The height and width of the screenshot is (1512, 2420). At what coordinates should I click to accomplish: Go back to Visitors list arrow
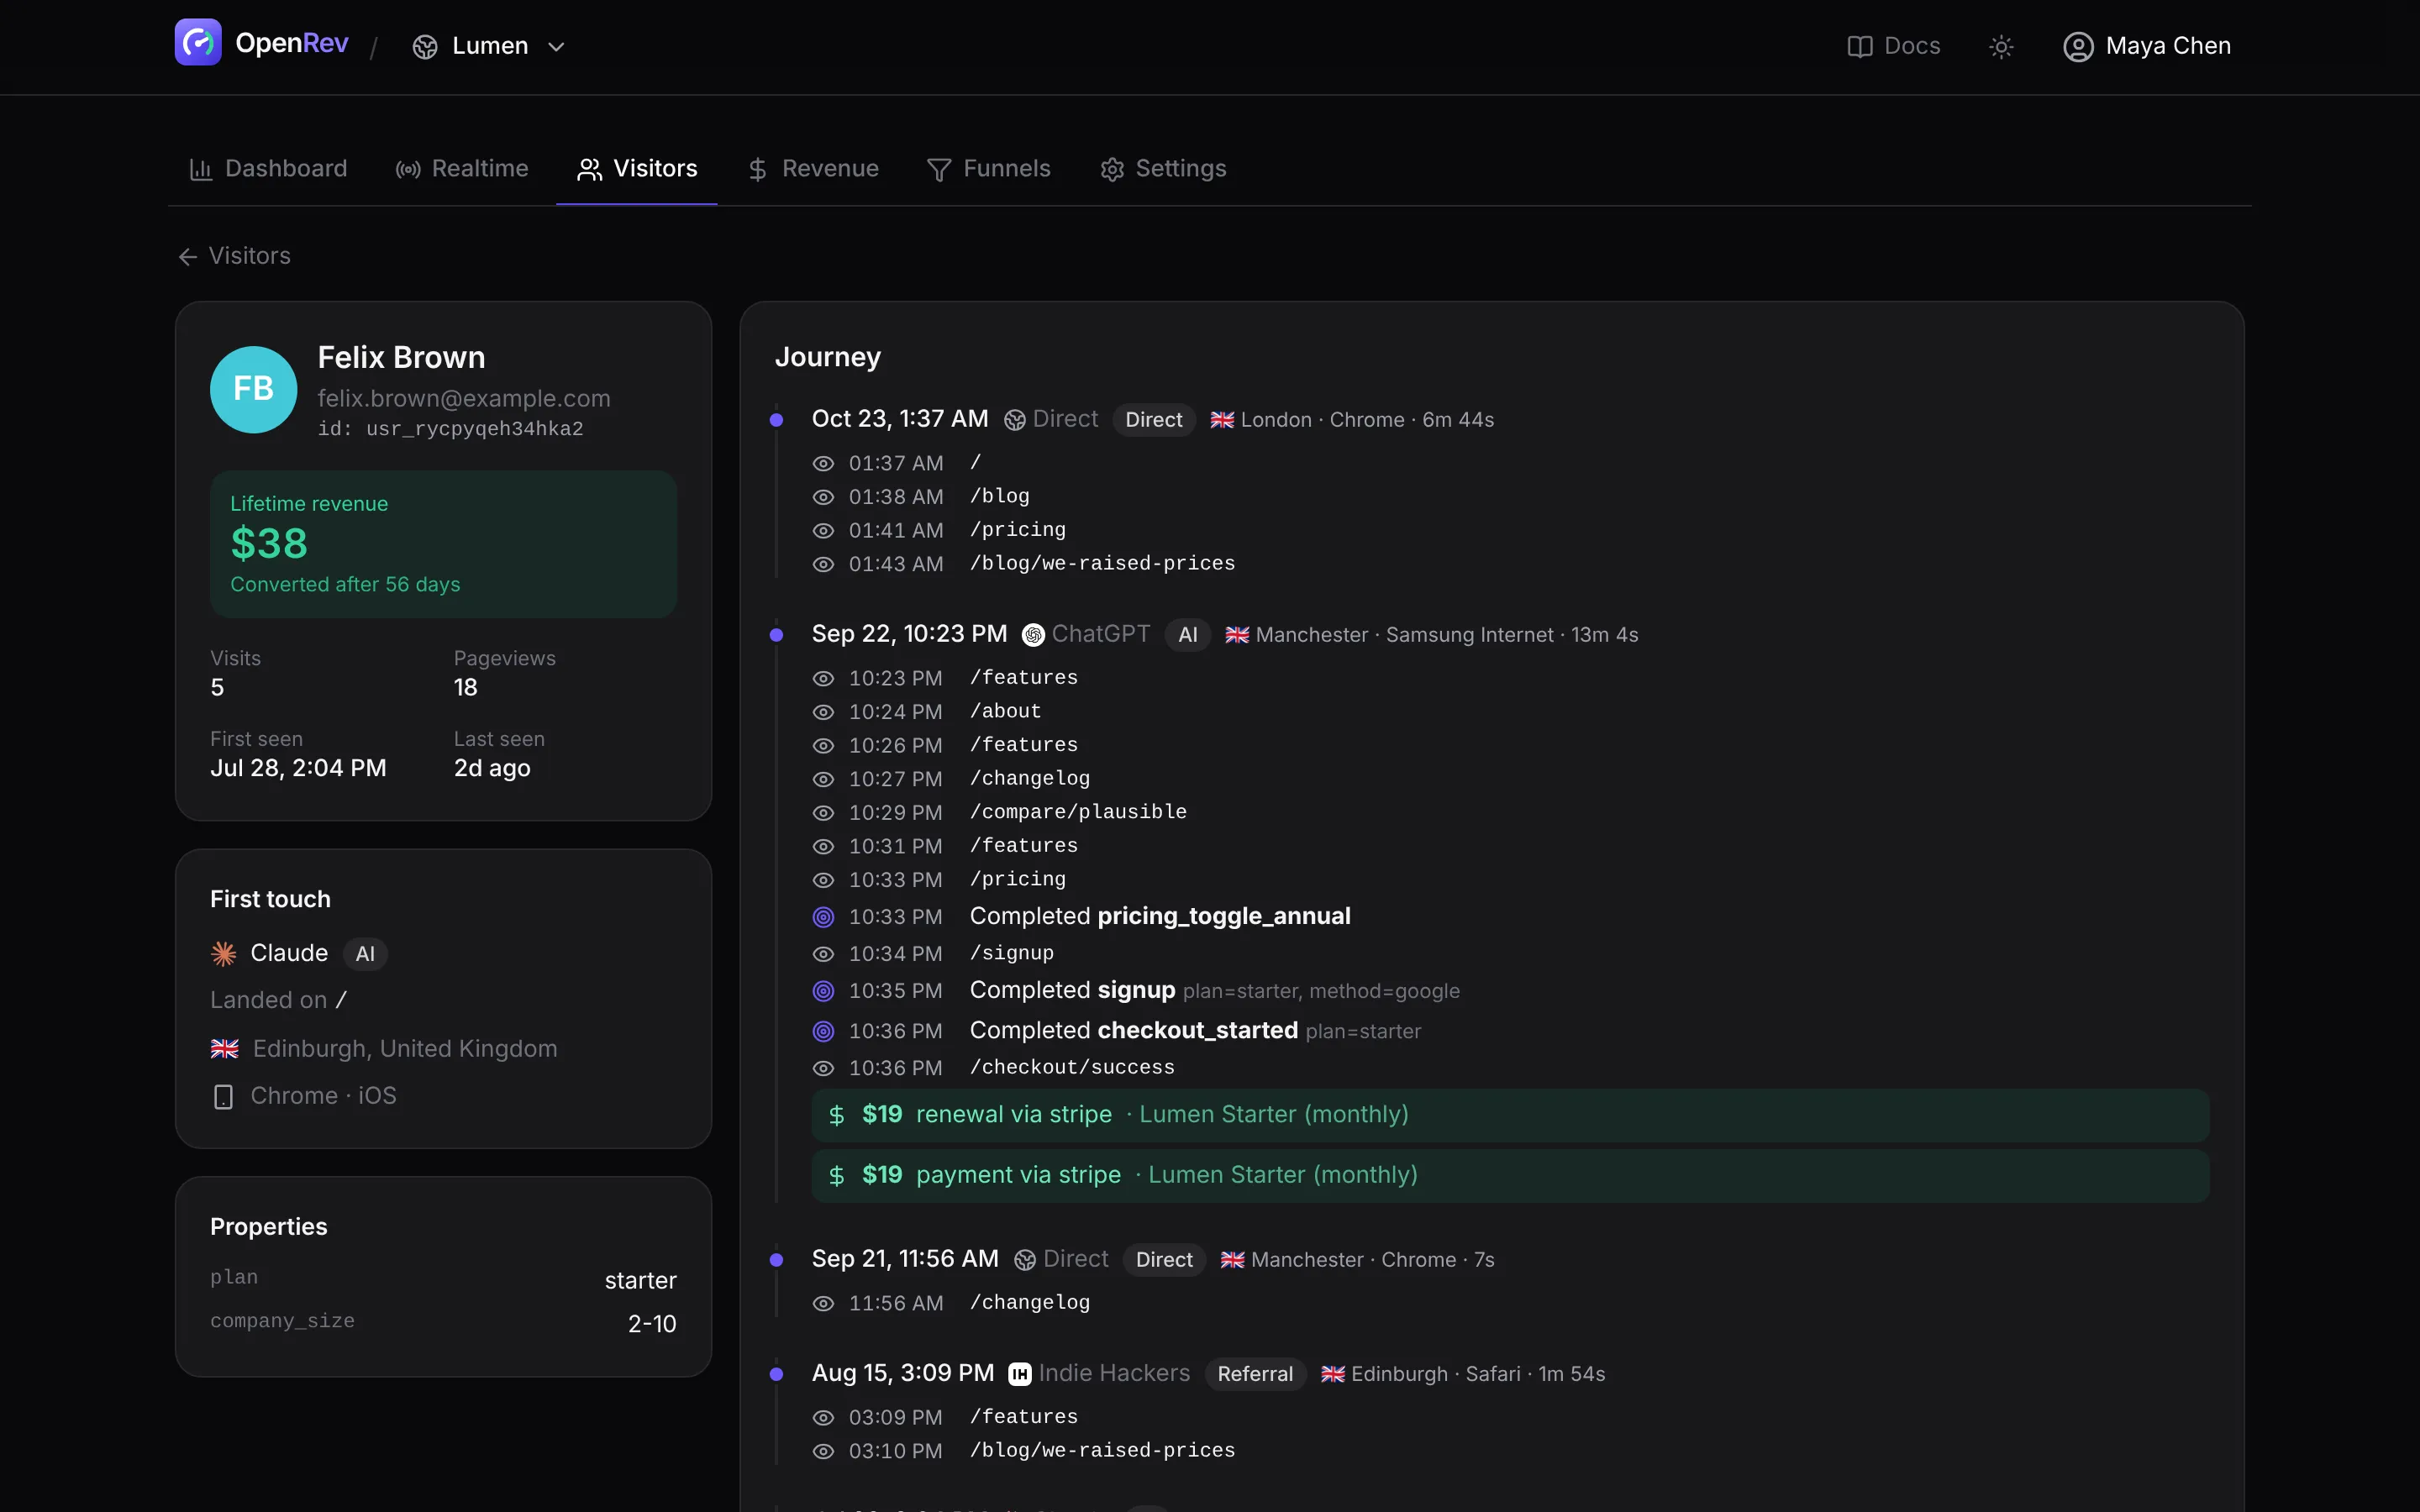tap(188, 257)
